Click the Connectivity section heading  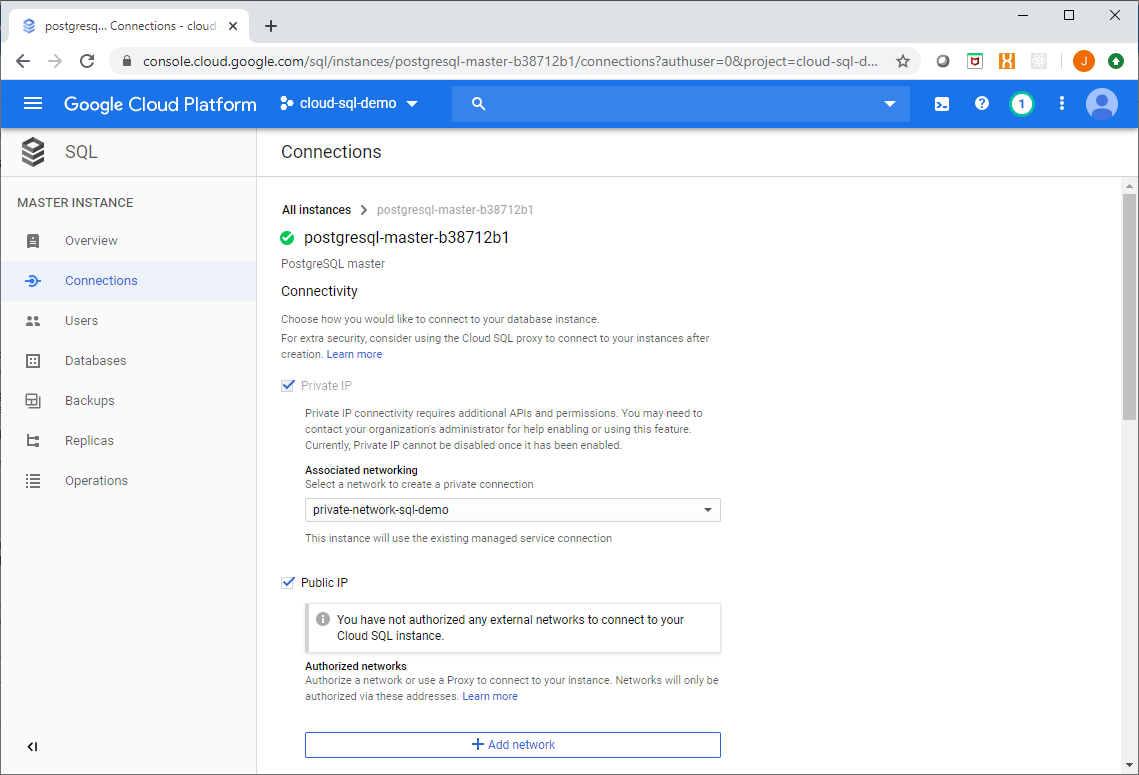coord(320,291)
